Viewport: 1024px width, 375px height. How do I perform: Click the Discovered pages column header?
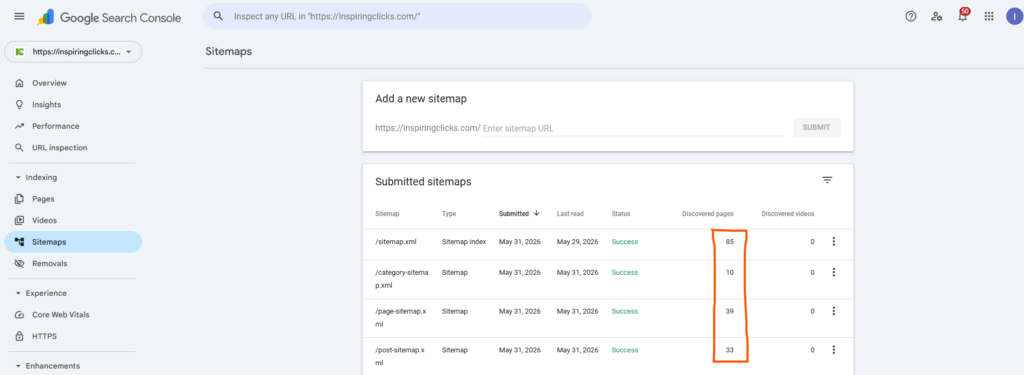pyautogui.click(x=708, y=214)
